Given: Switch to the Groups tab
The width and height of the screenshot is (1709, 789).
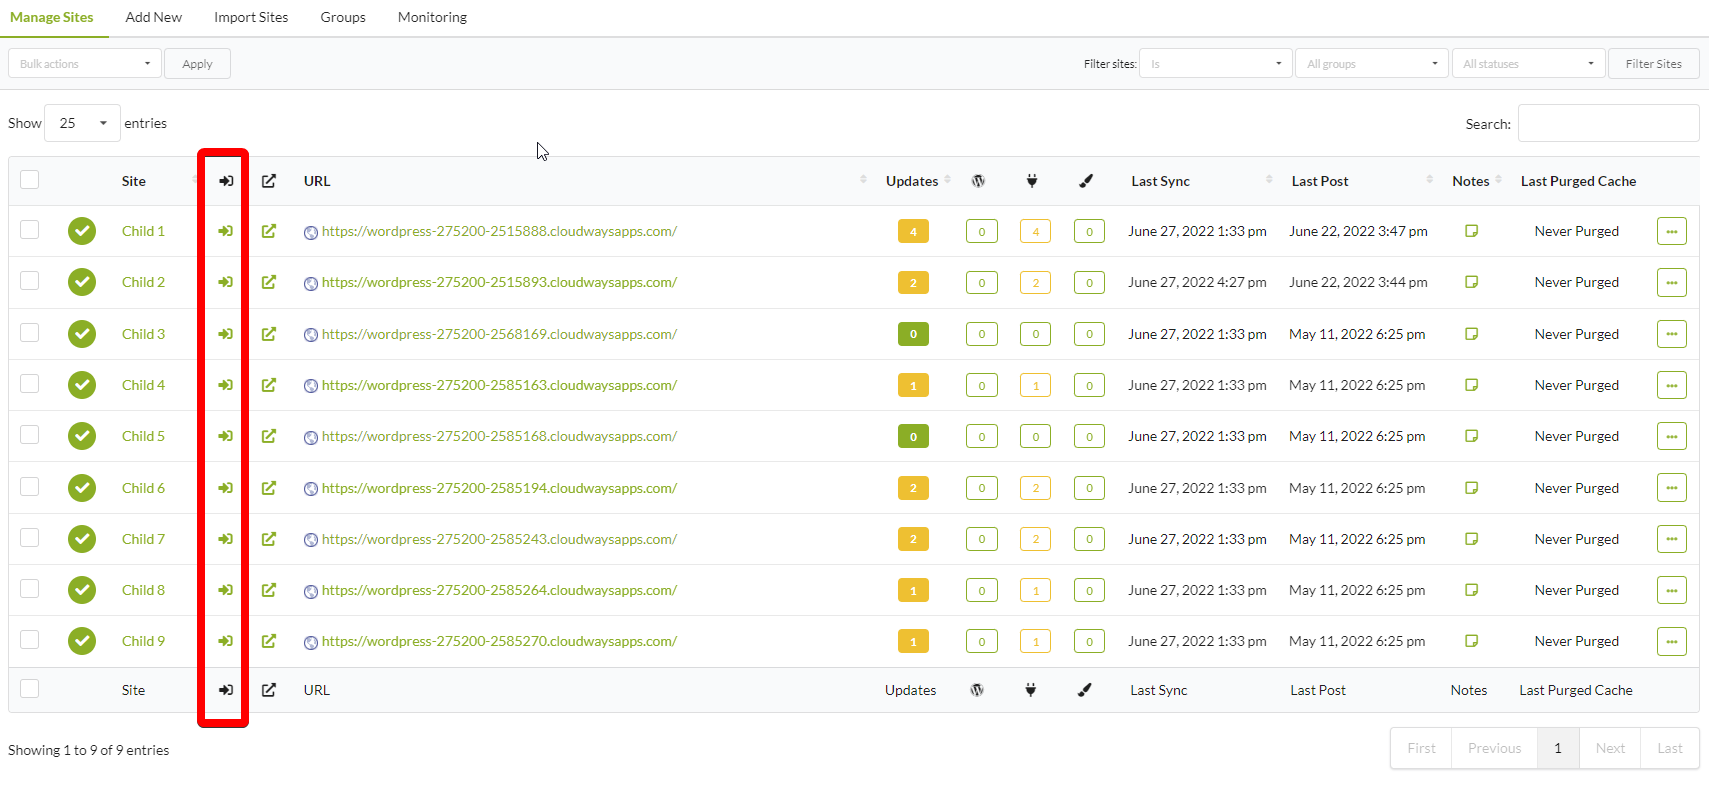Looking at the screenshot, I should coord(343,17).
